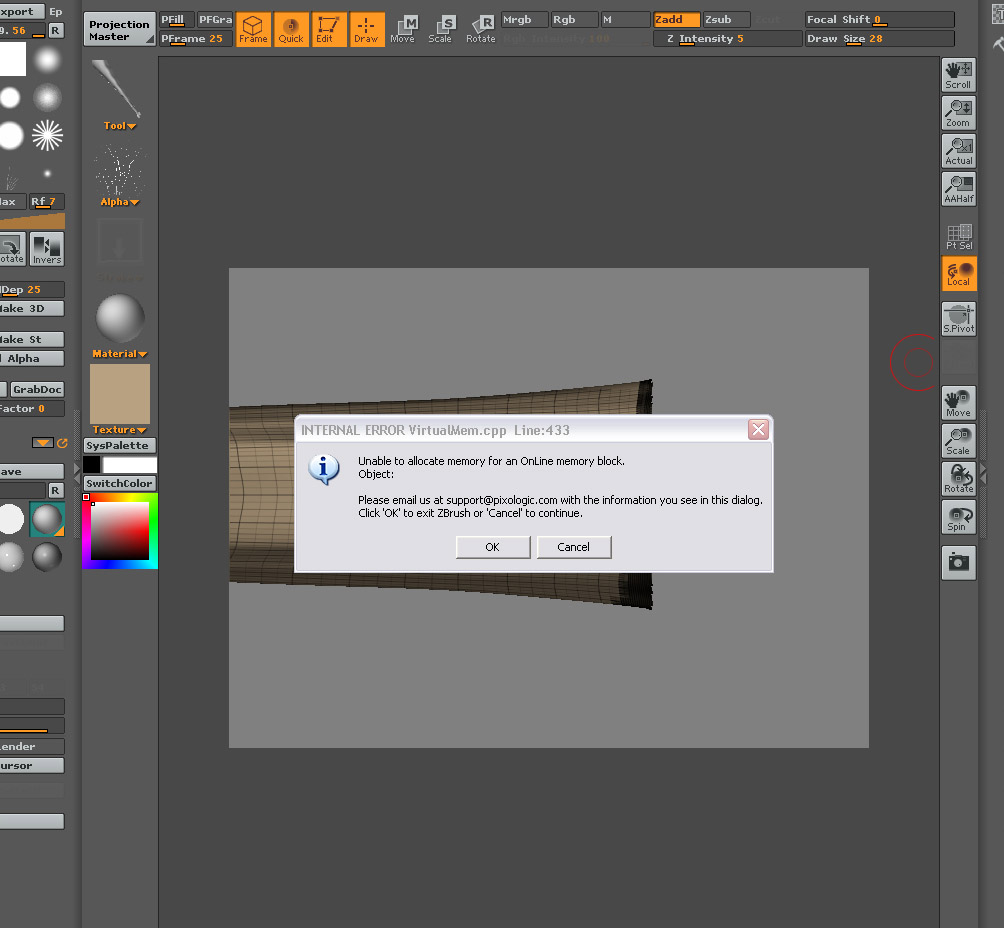
Task: Click the SysPalette button
Action: pos(120,446)
